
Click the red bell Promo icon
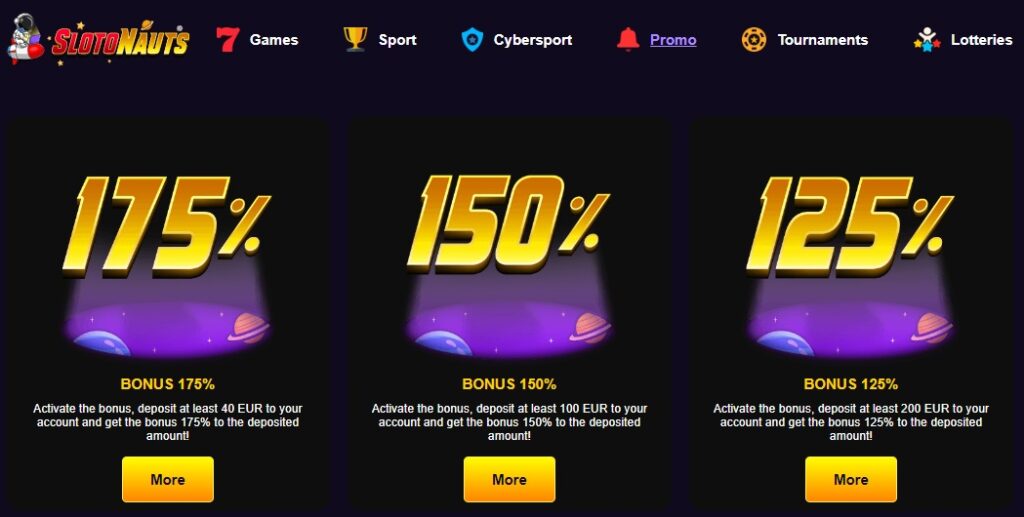(x=628, y=40)
